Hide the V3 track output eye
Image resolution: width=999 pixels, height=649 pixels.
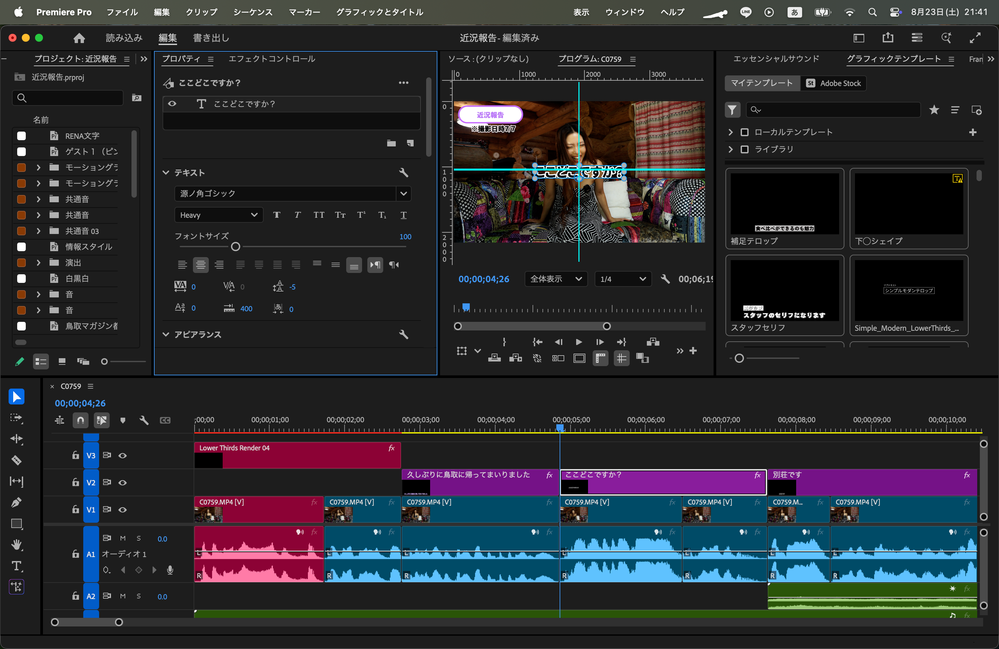click(123, 455)
